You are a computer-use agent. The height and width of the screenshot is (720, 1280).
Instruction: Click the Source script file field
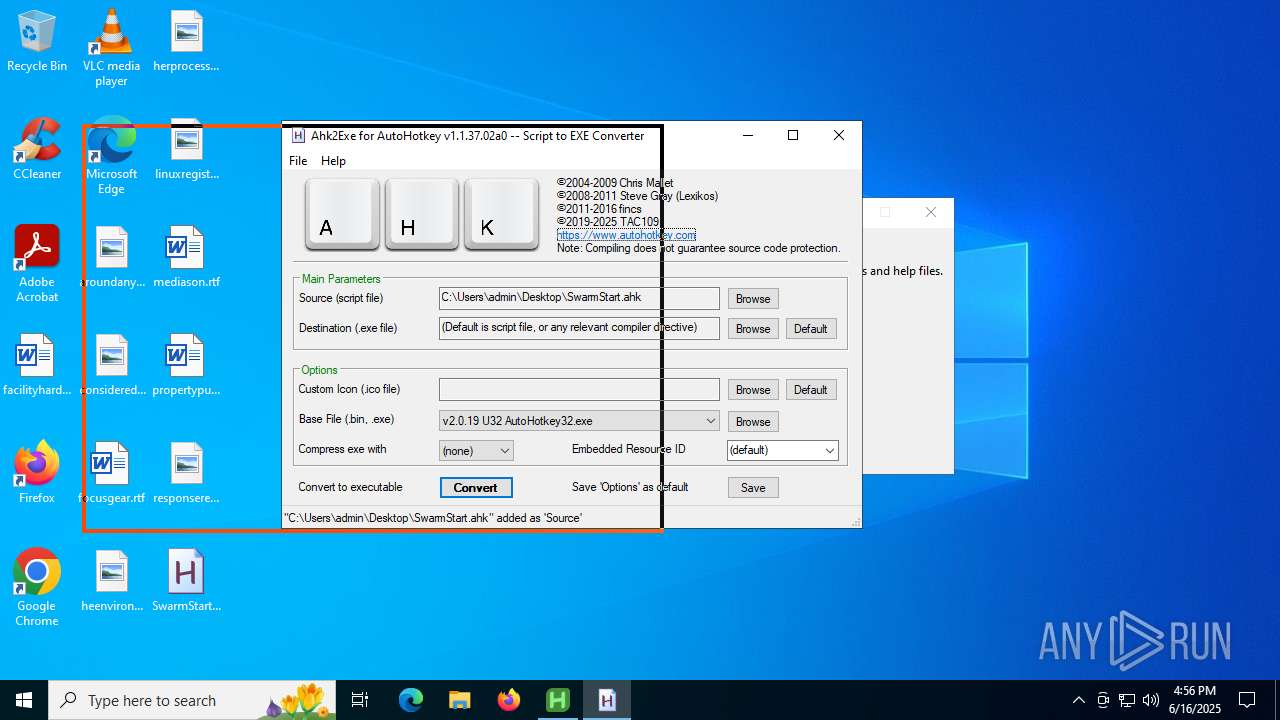(579, 298)
